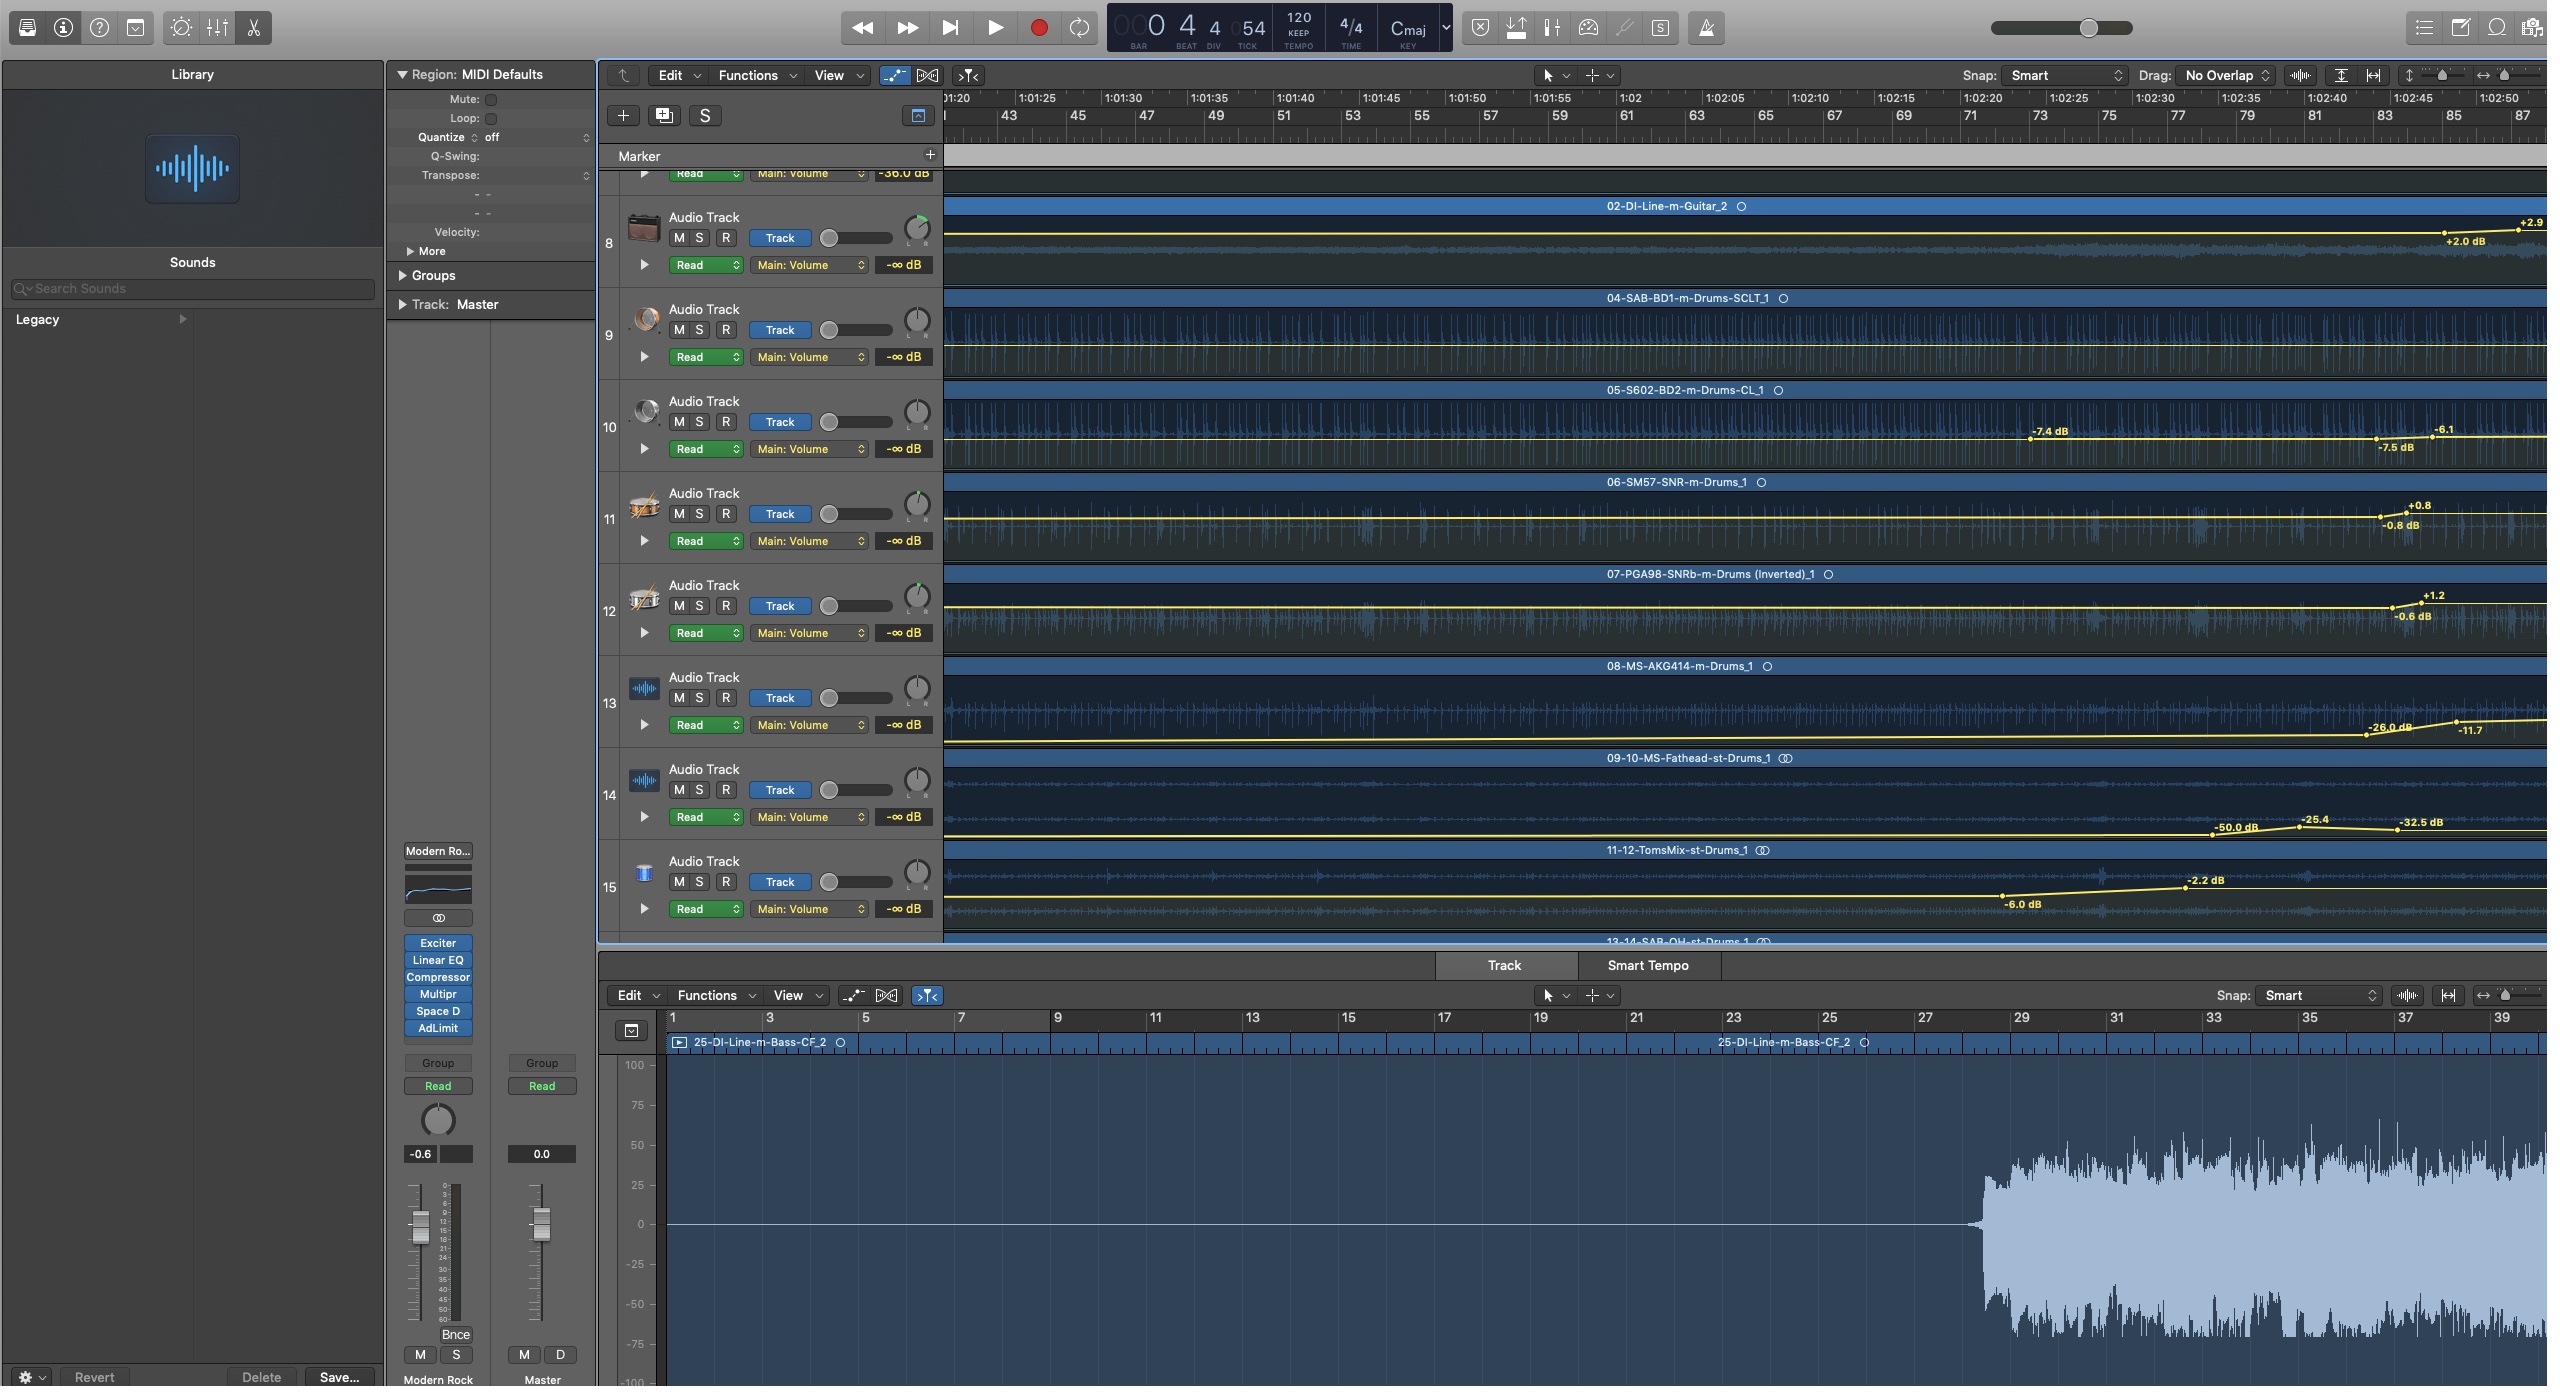2560x1395 pixels.
Task: Adjust volume slider on audio track 15
Action: click(856, 882)
